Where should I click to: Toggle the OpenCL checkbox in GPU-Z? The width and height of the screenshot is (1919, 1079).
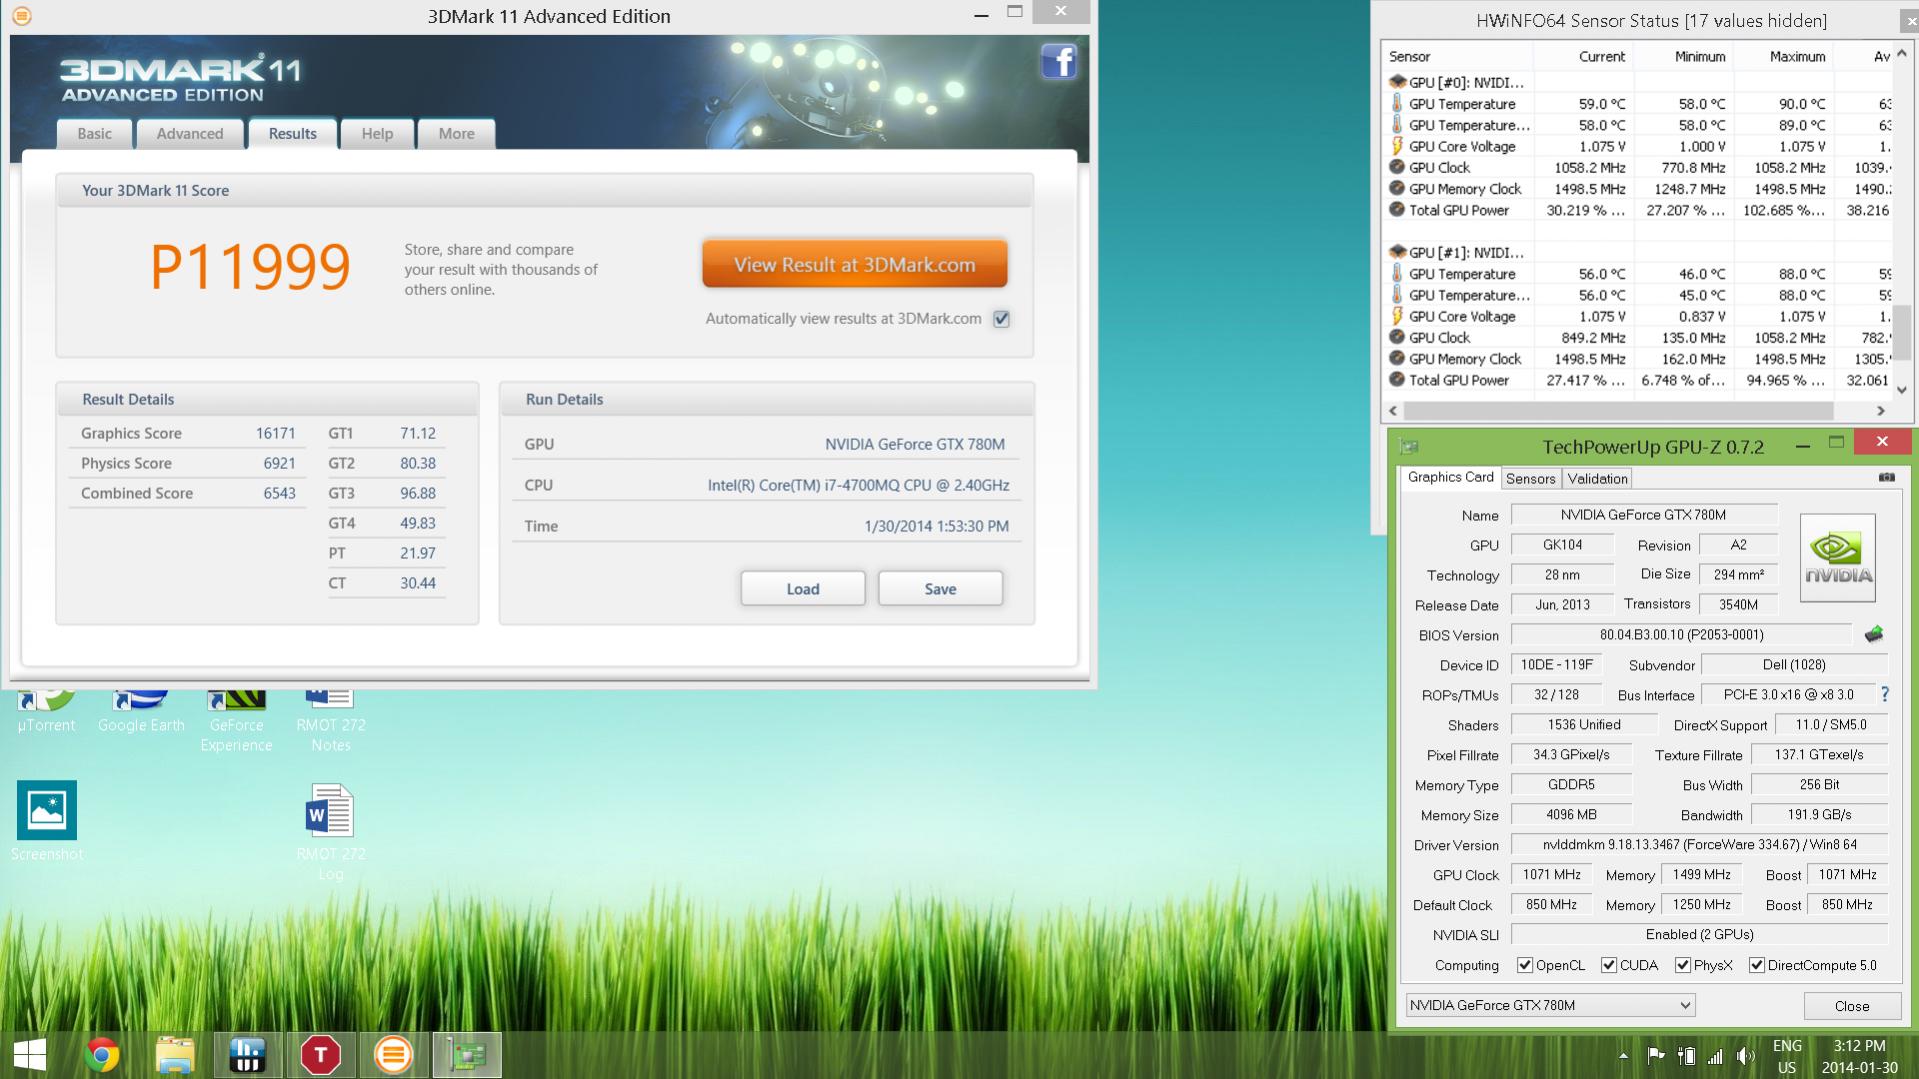coord(1525,965)
